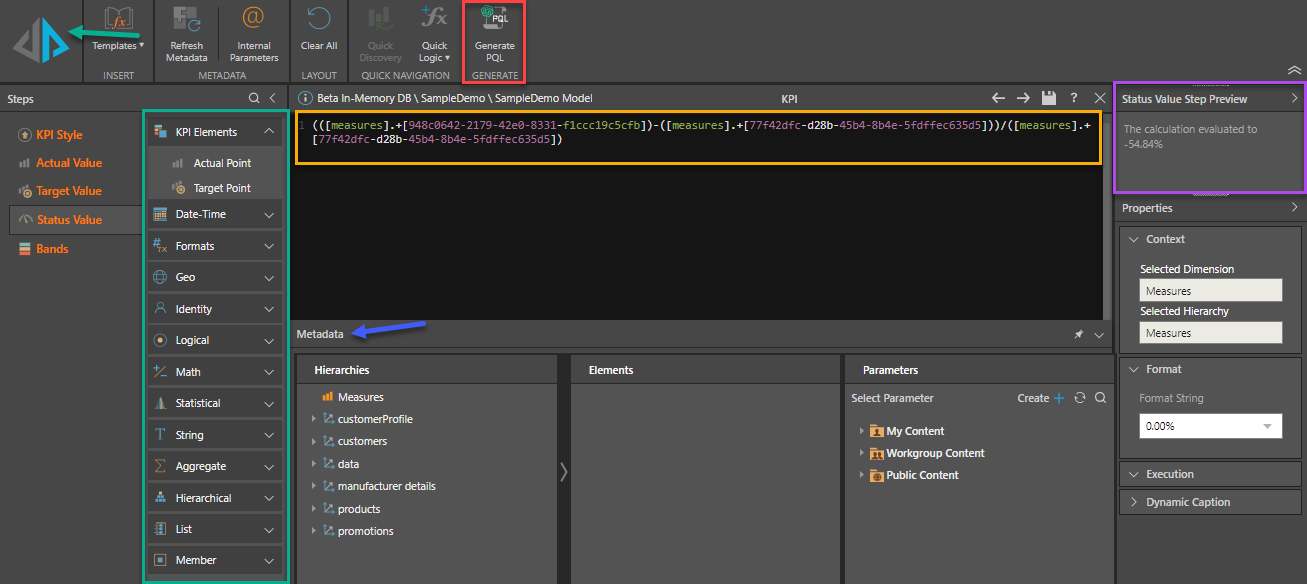1307x584 pixels.
Task: Expand the Public Content folder
Action: [861, 475]
